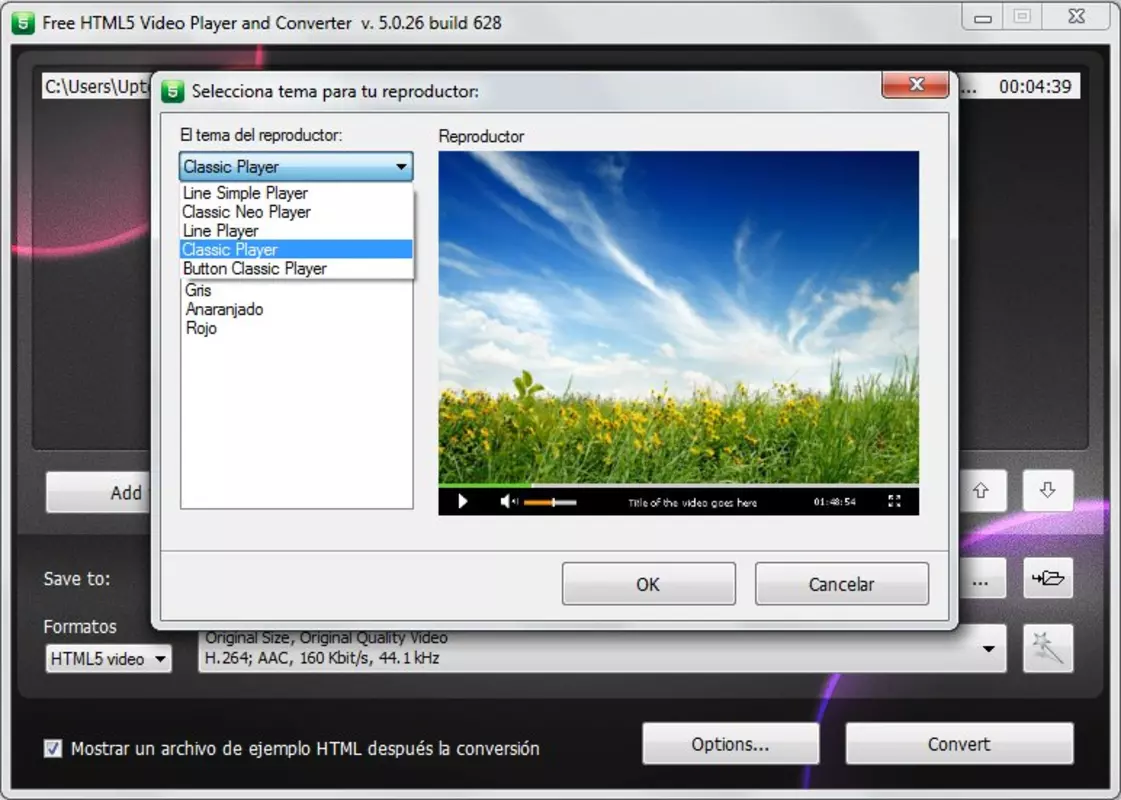Click the fullscreen icon in the preview player

click(894, 501)
